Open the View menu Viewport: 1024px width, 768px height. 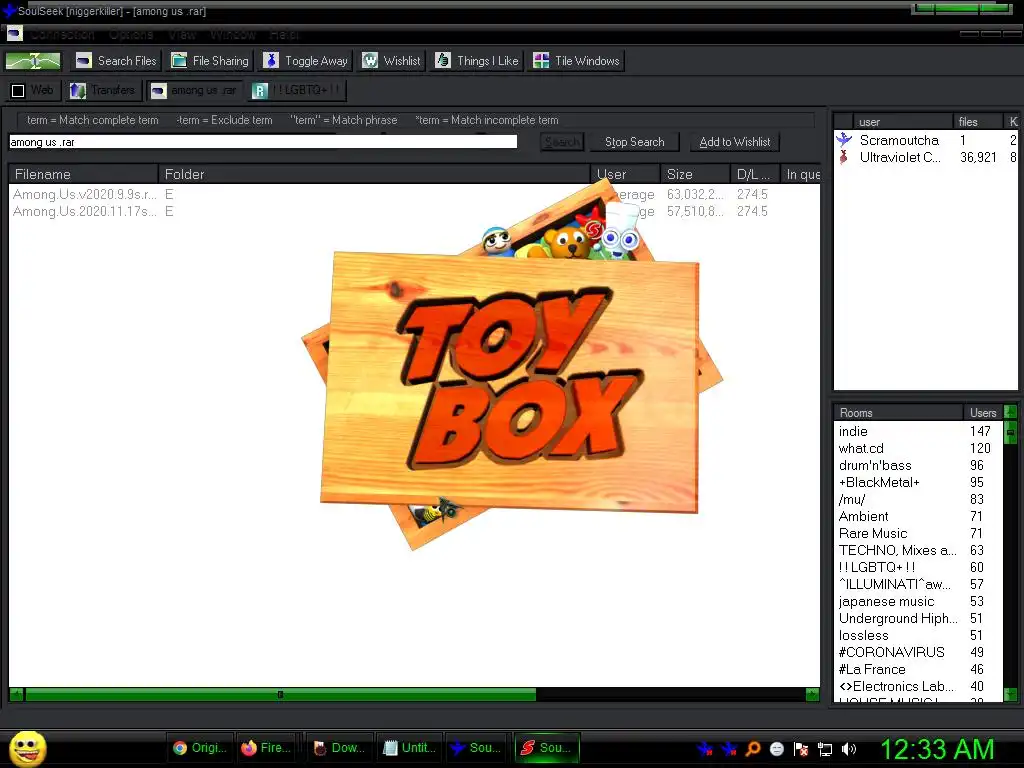(x=182, y=35)
